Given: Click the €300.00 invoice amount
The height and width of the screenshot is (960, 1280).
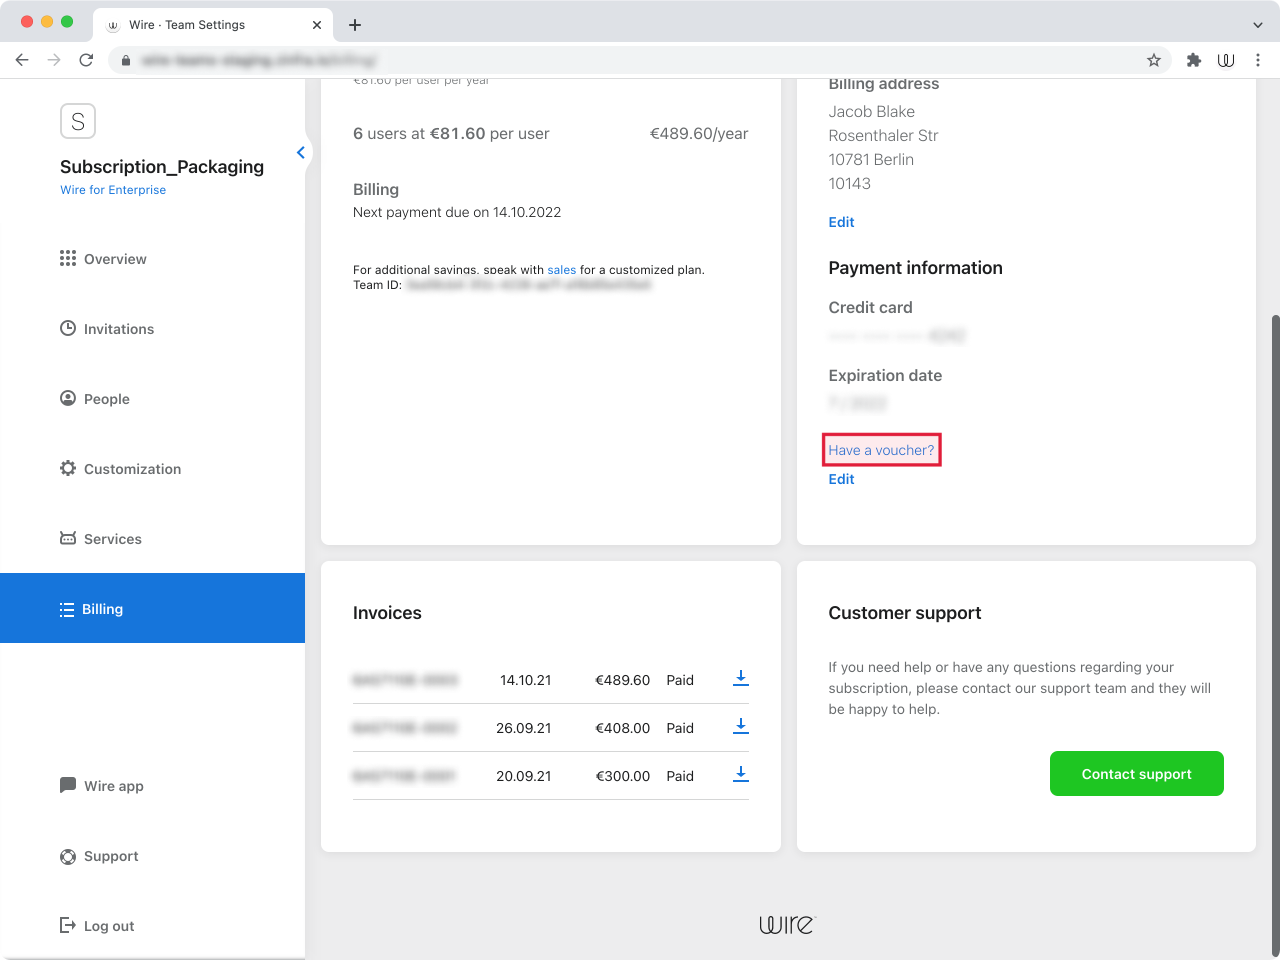Looking at the screenshot, I should (622, 776).
